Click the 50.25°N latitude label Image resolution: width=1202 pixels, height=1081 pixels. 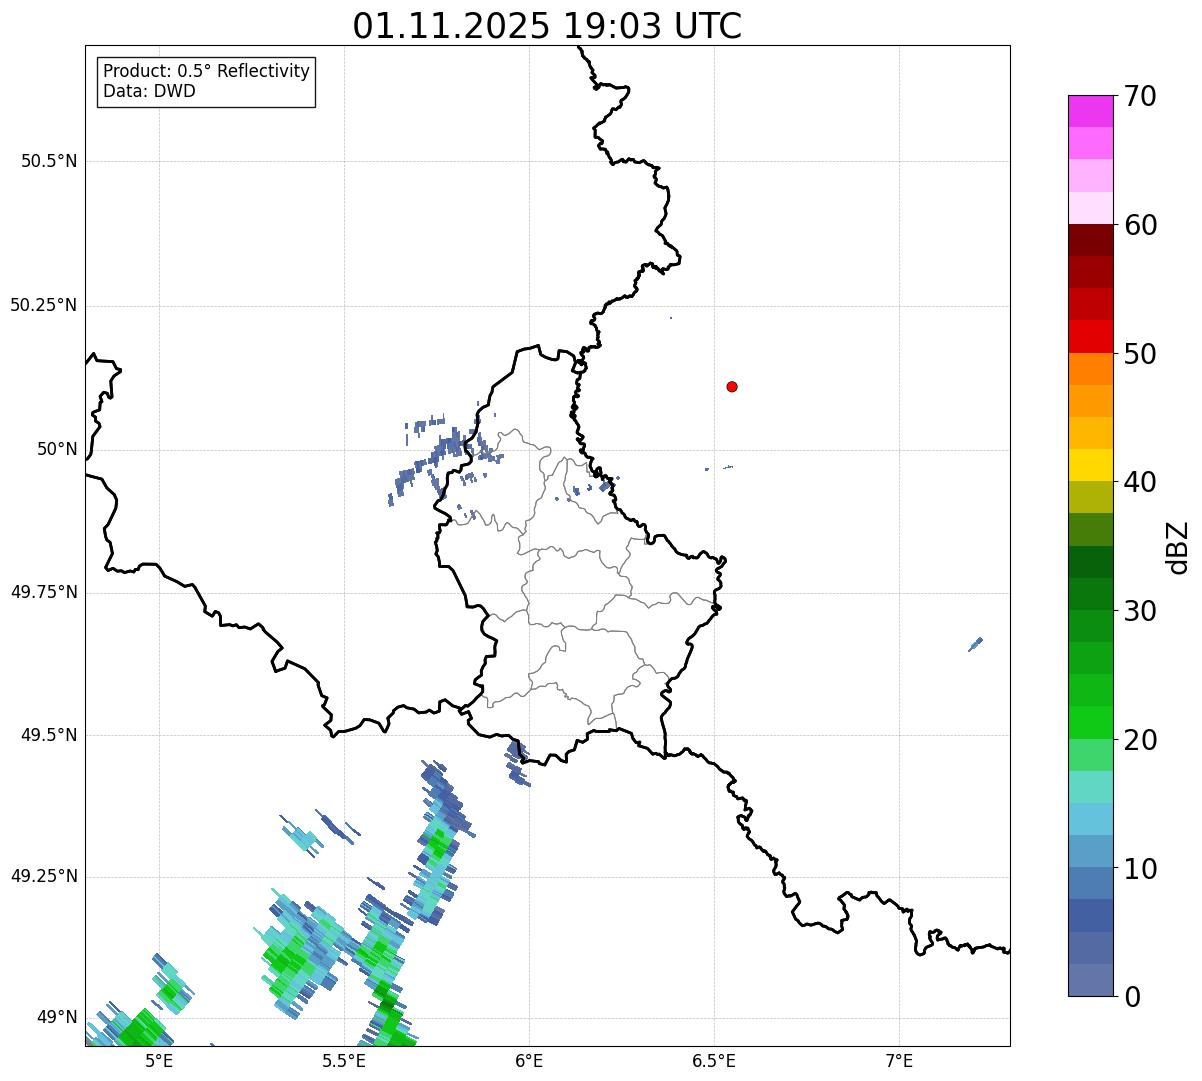(x=43, y=305)
